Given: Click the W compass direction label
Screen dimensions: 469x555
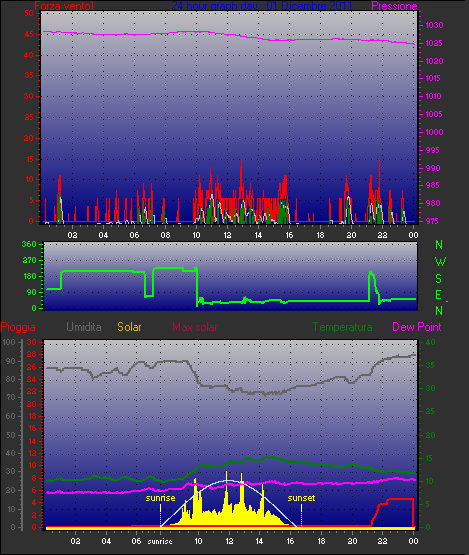Looking at the screenshot, I should (x=440, y=262).
